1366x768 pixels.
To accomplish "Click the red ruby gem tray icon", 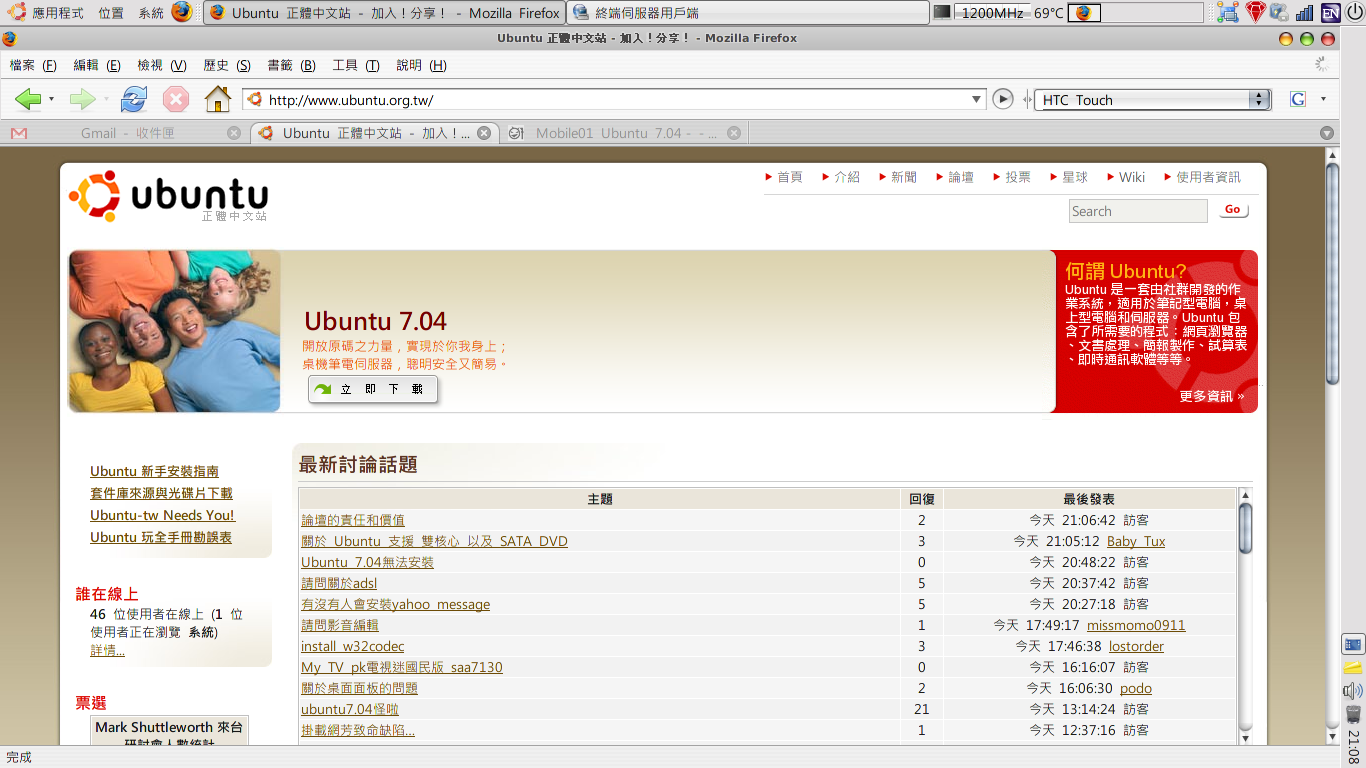I will pyautogui.click(x=1256, y=12).
